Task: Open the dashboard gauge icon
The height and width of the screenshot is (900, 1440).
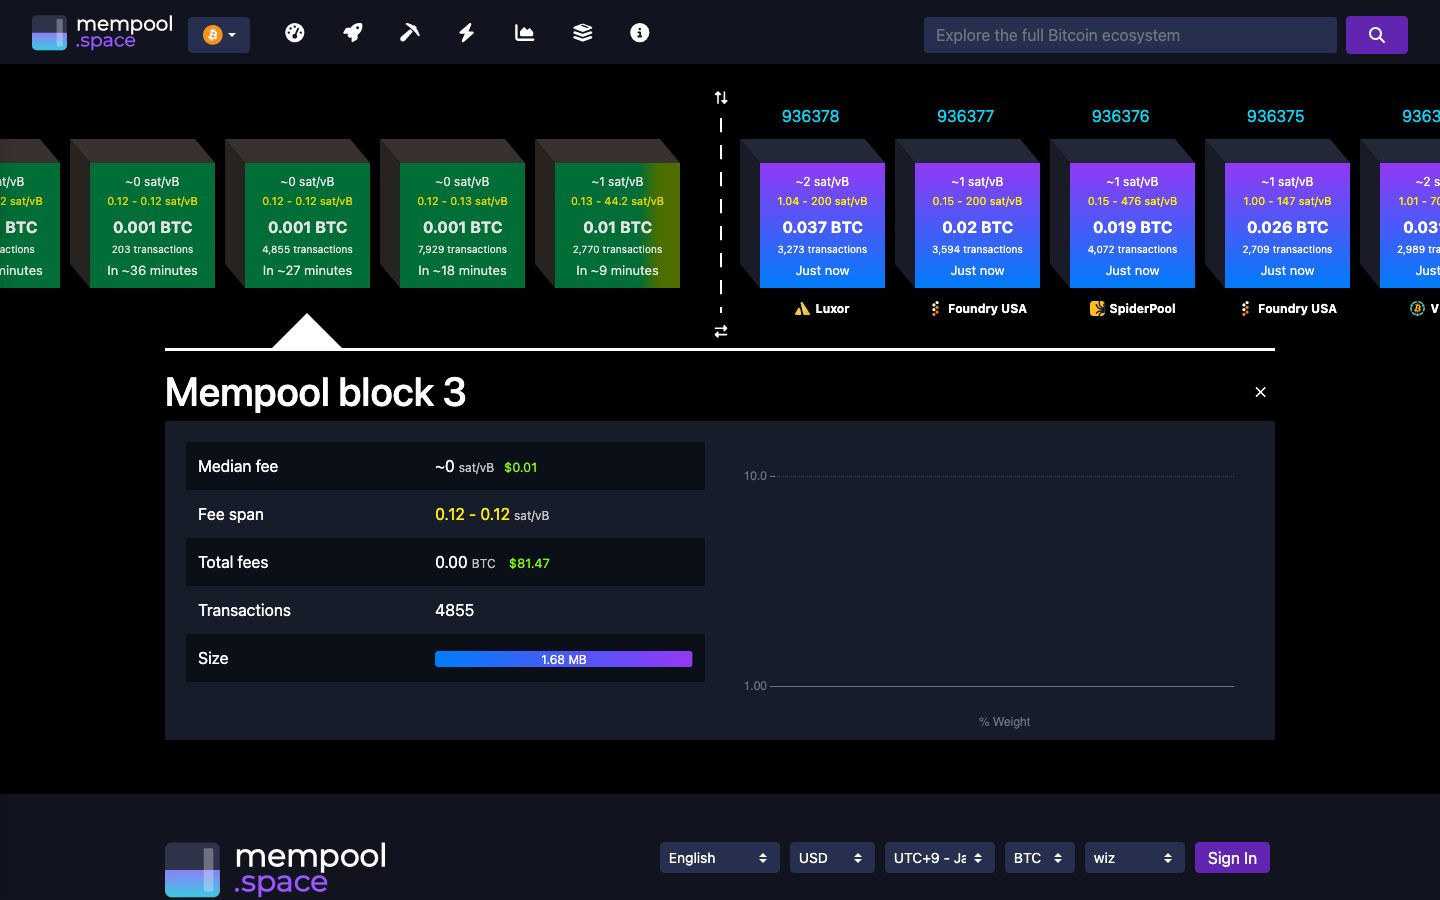Action: pyautogui.click(x=294, y=32)
